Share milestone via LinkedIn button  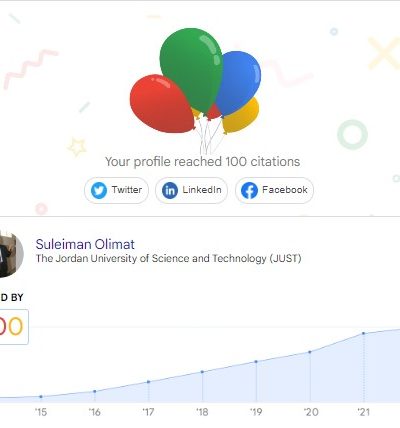191,190
